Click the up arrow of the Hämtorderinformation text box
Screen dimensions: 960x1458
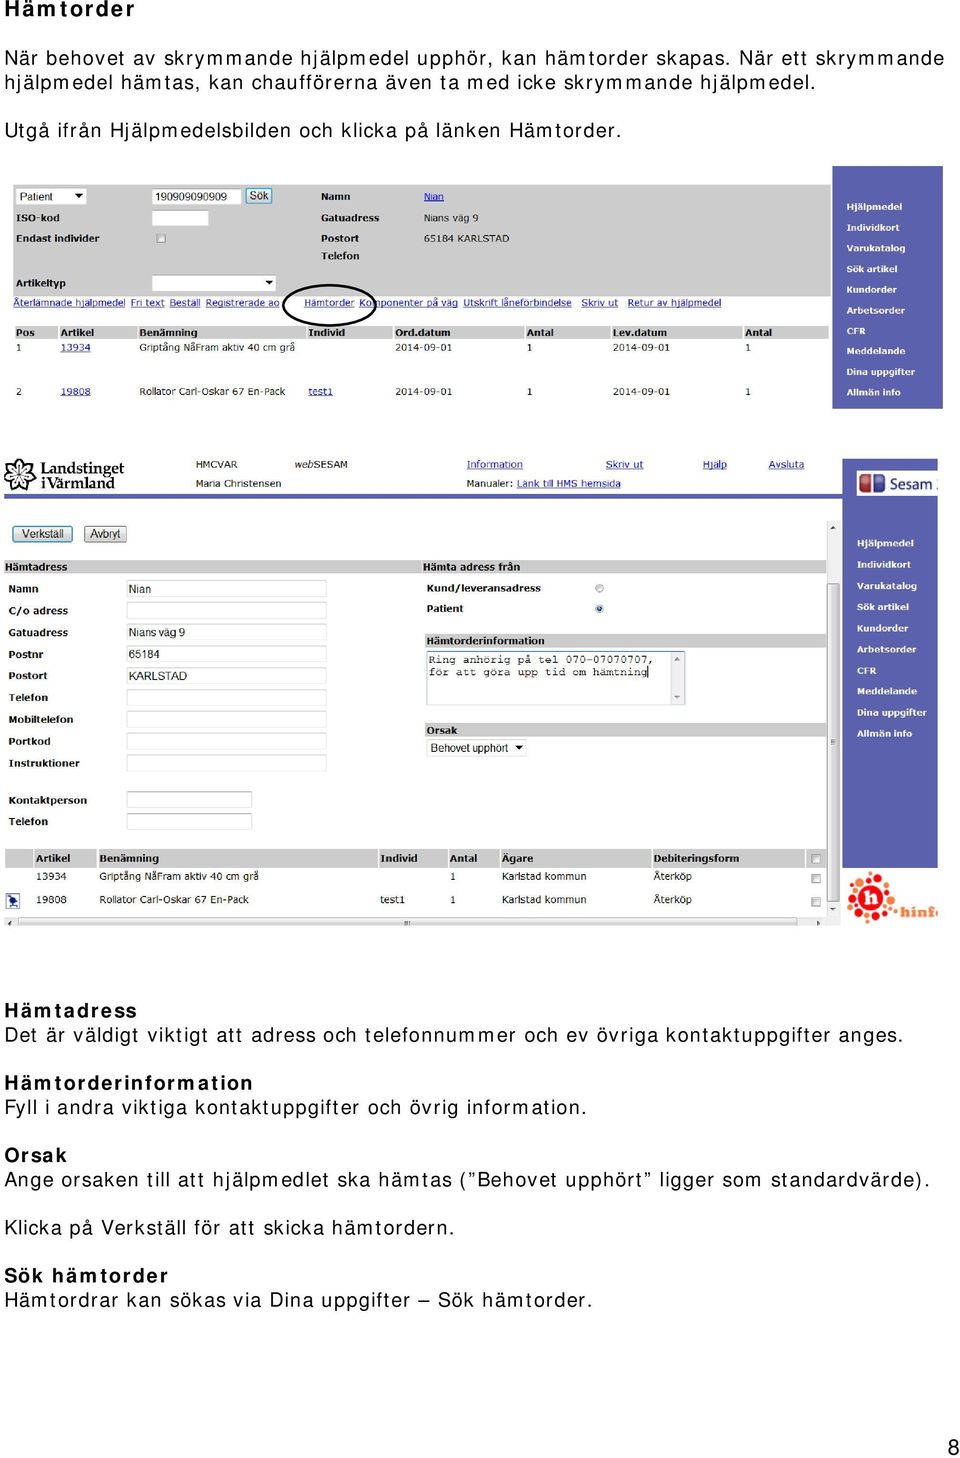[x=678, y=659]
